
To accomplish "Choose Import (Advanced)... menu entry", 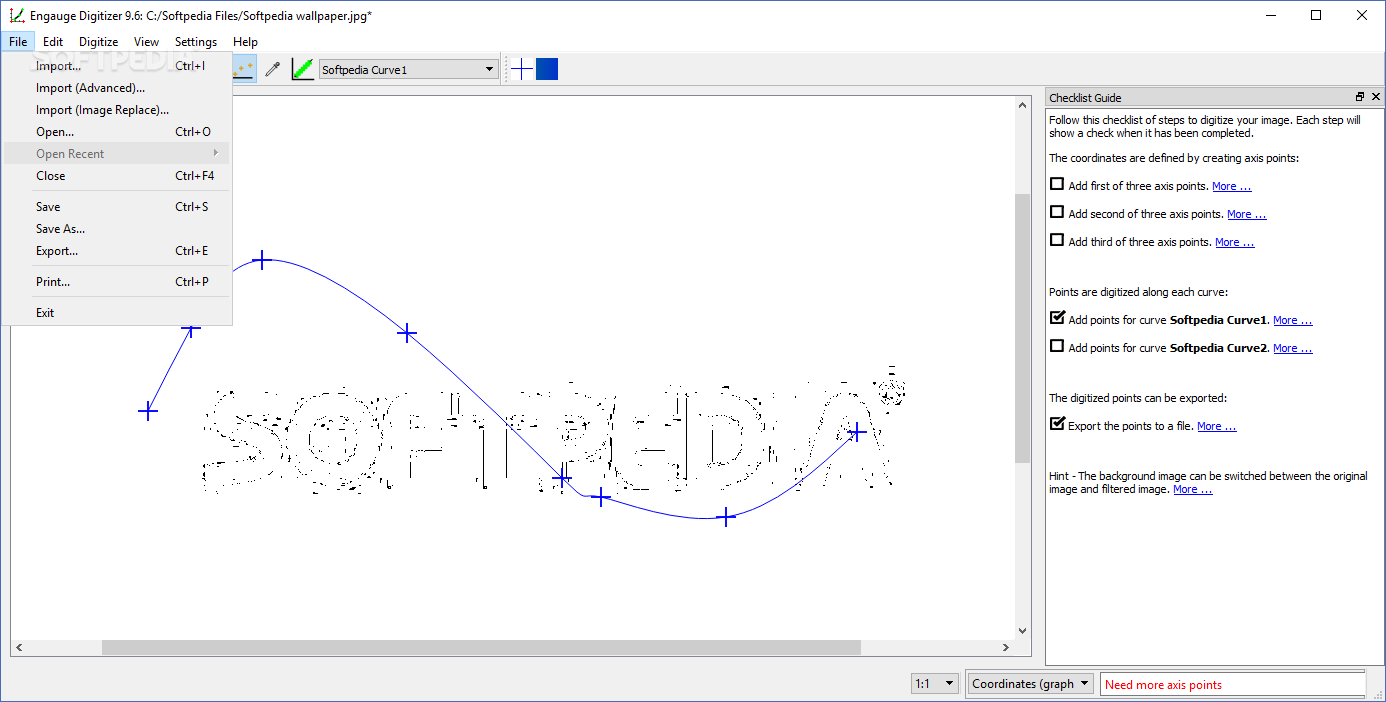I will 117,88.
